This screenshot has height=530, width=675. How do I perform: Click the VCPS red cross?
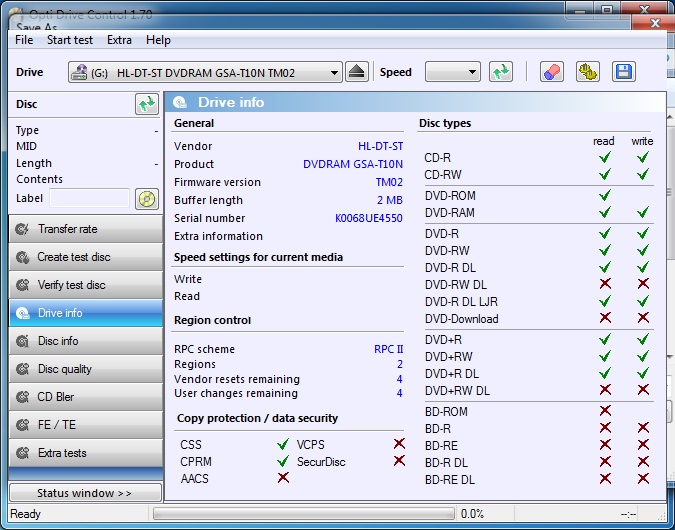399,443
